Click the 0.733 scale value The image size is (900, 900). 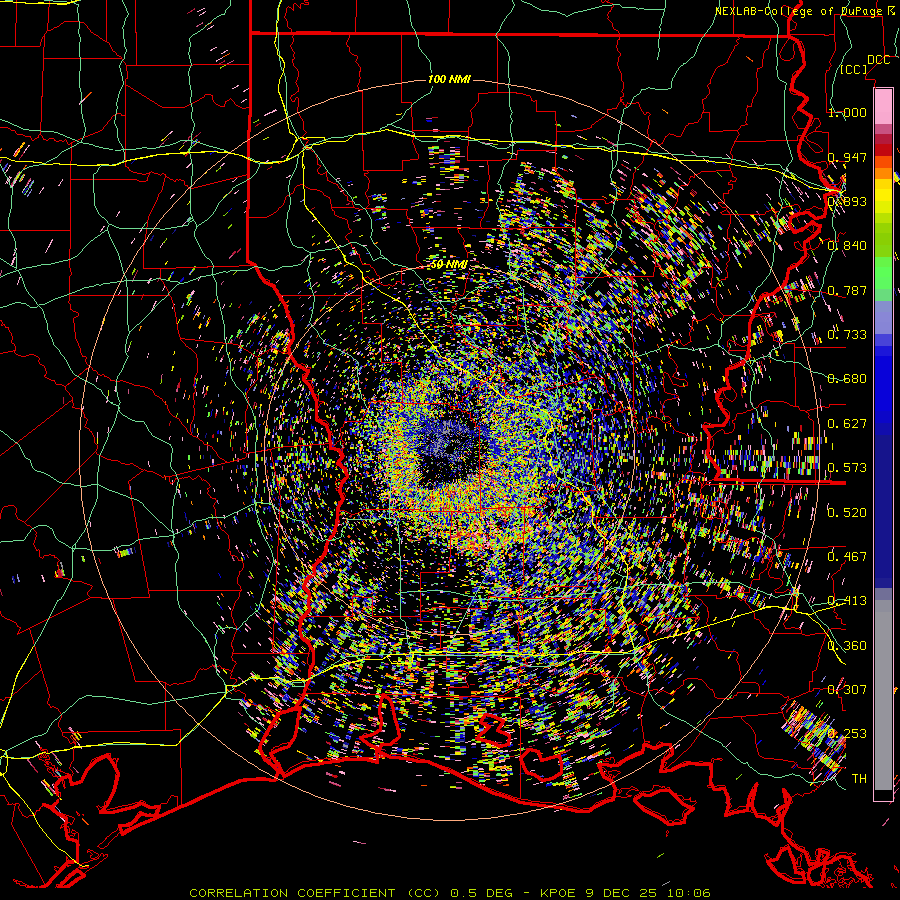coord(847,335)
